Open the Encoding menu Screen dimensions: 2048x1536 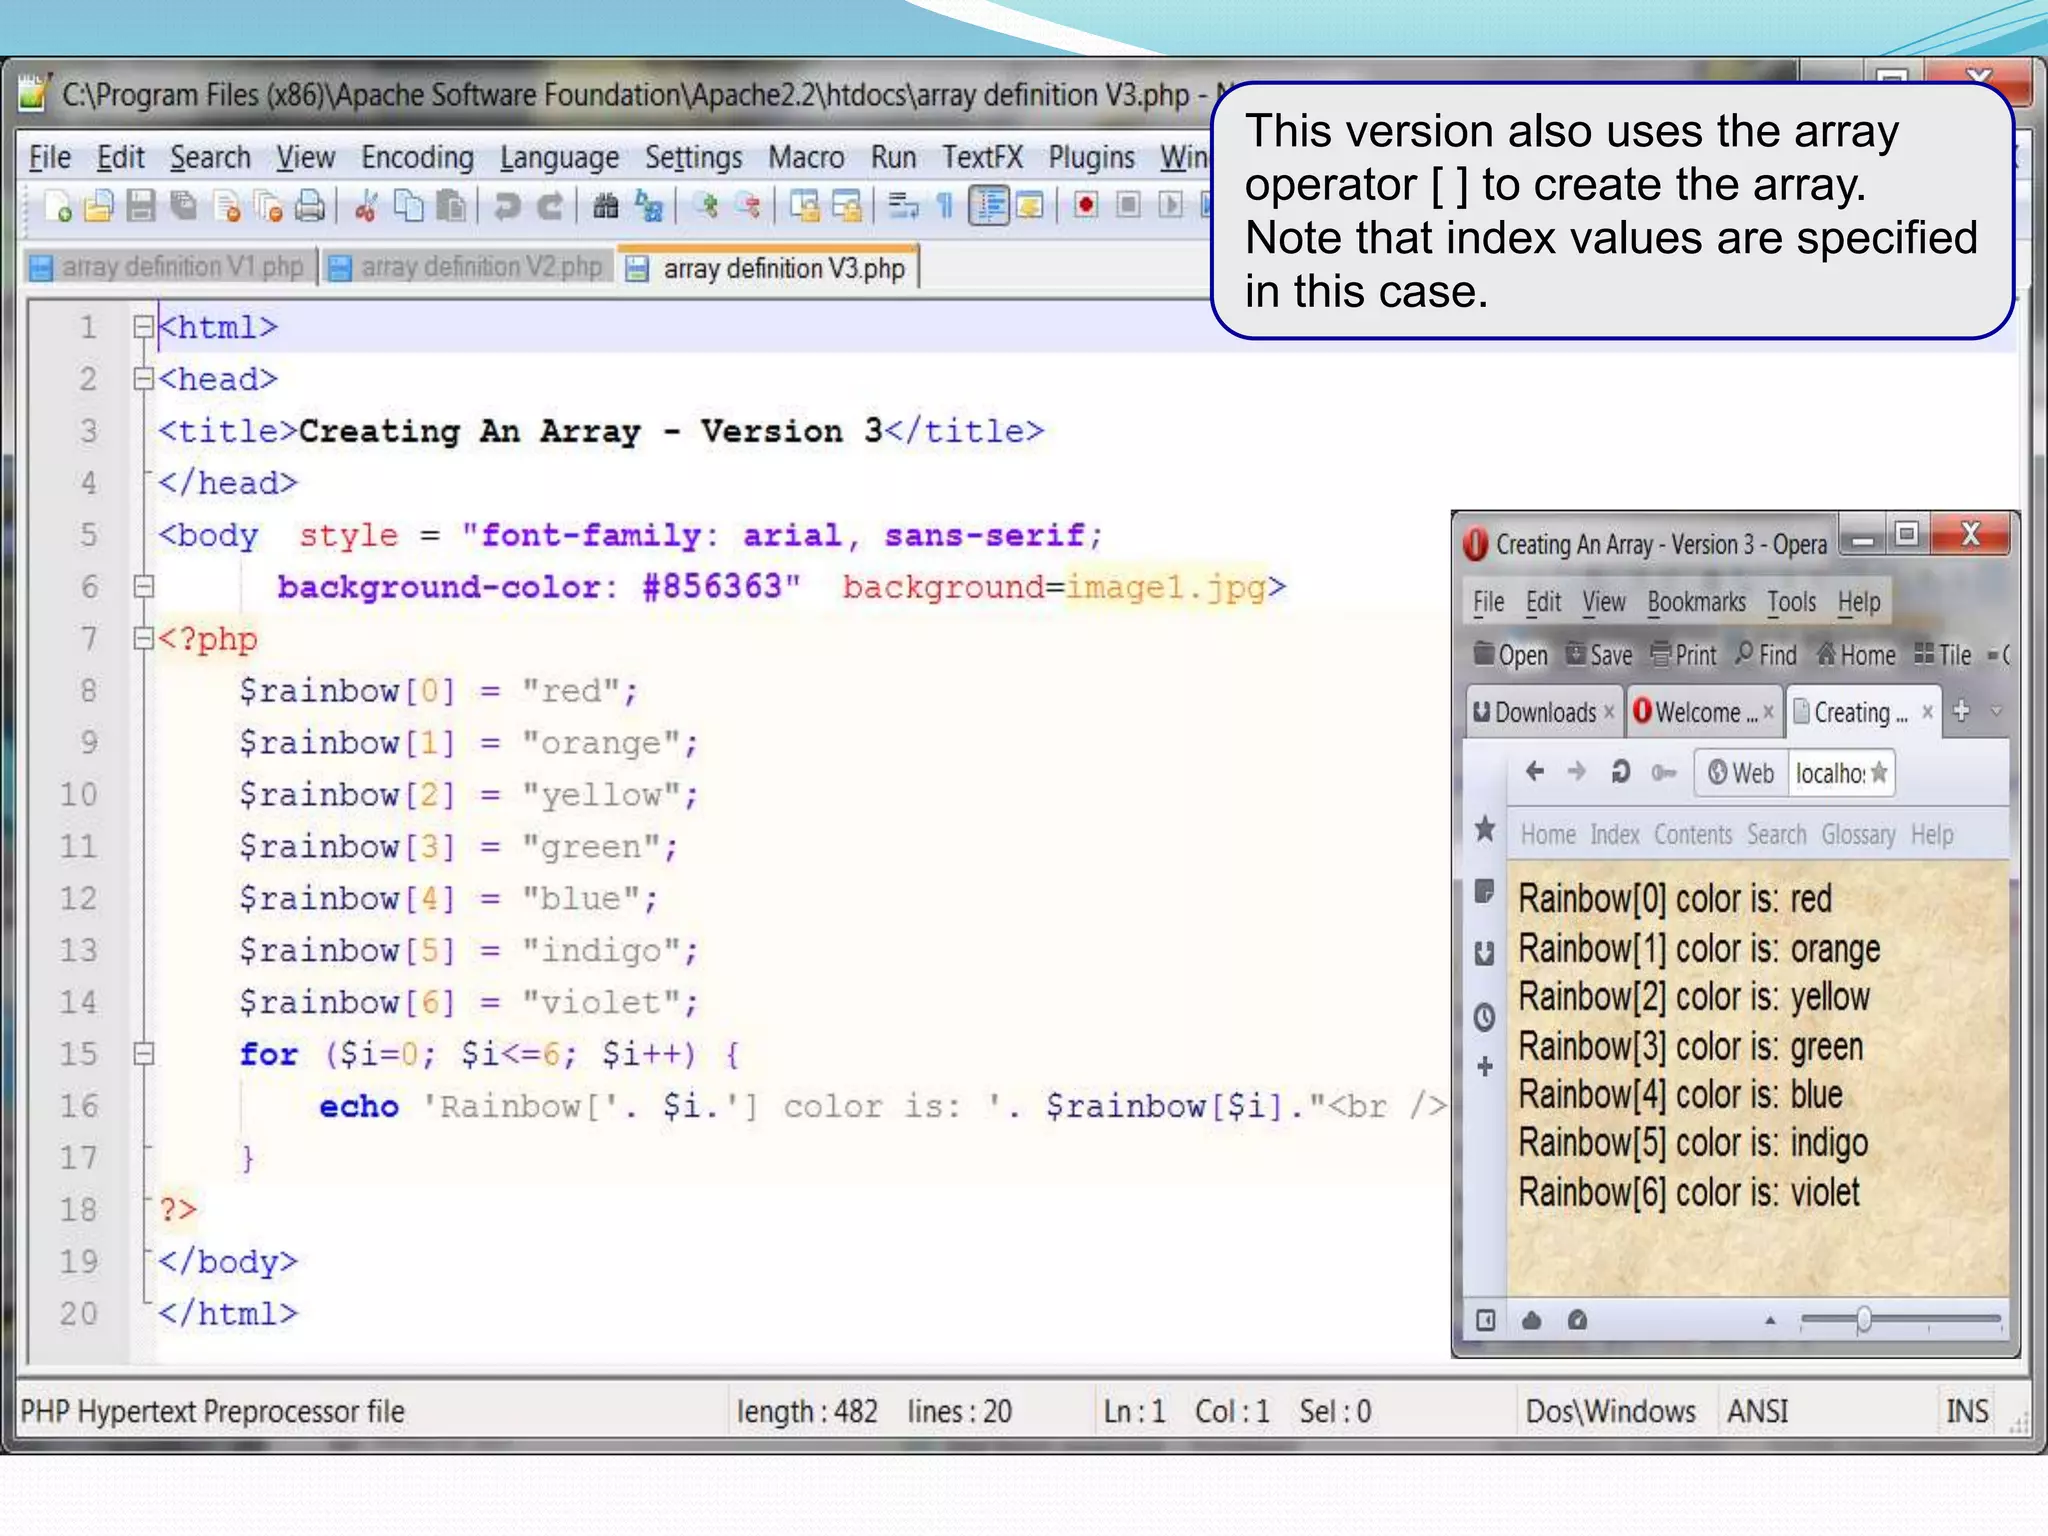pyautogui.click(x=417, y=158)
